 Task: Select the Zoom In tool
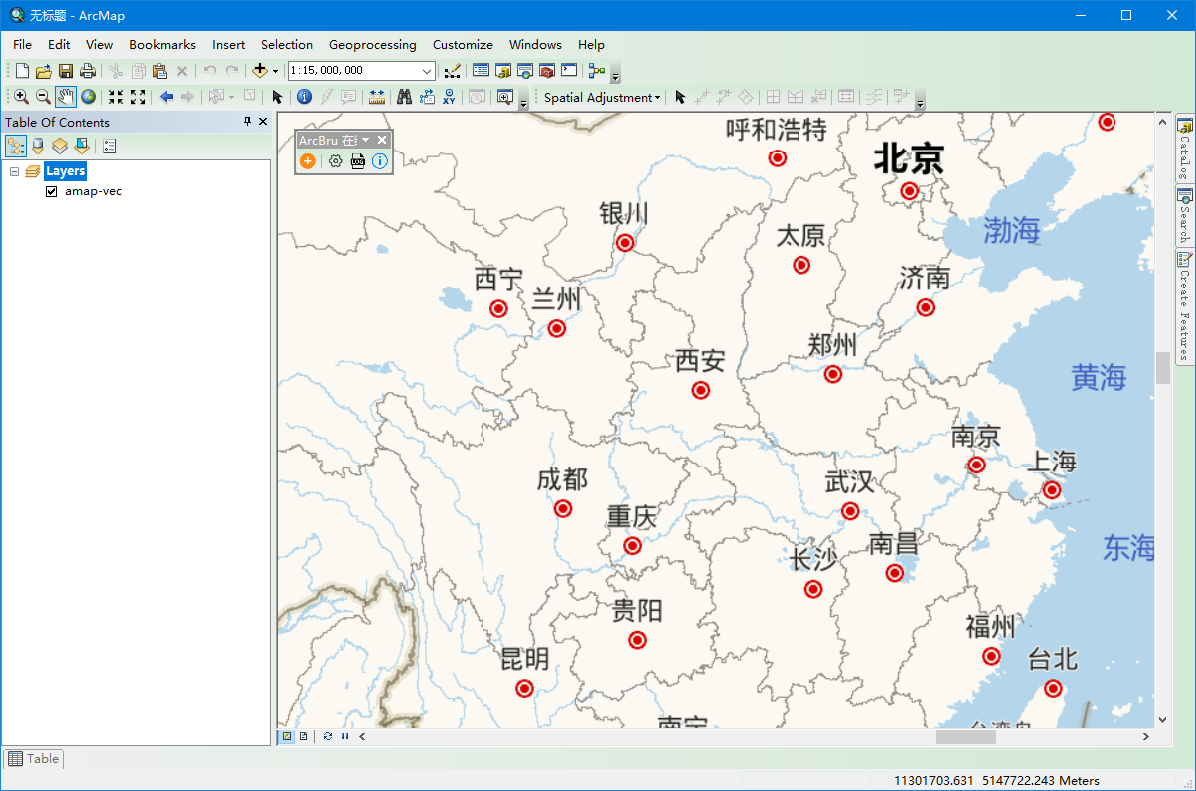[x=21, y=97]
